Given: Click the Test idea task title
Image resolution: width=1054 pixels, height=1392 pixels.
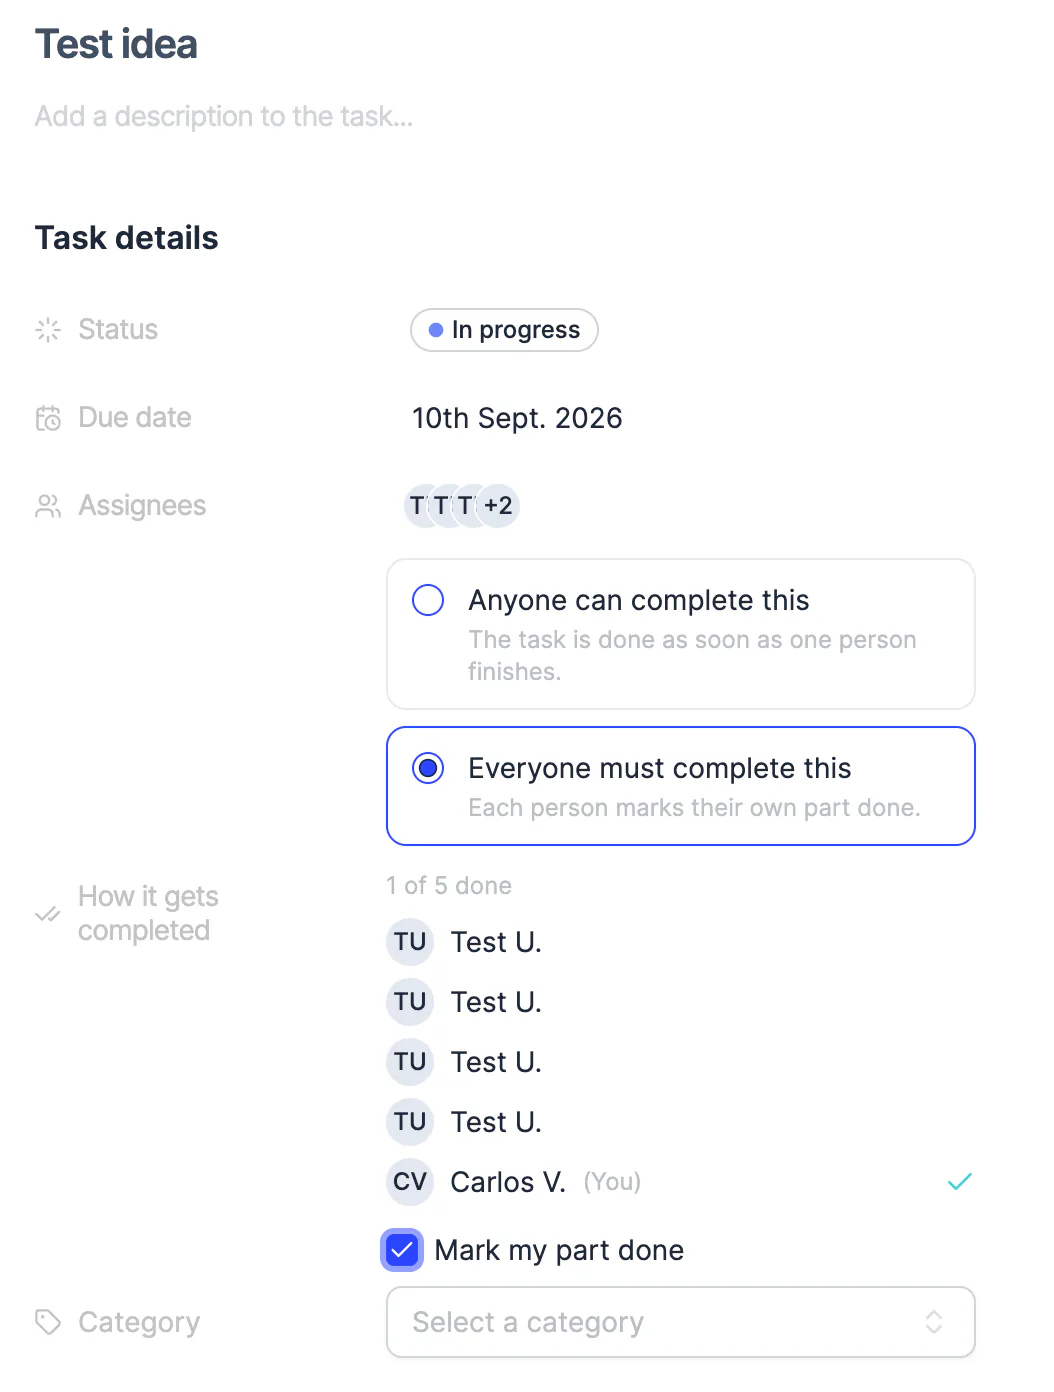Looking at the screenshot, I should [x=116, y=44].
